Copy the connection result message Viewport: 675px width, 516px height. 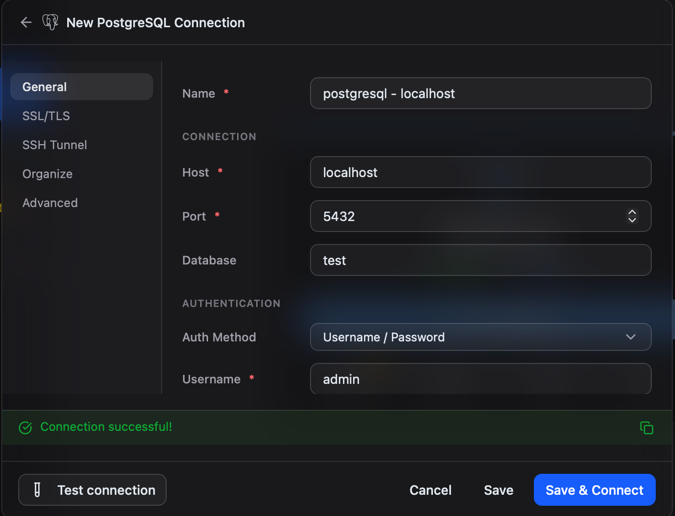click(x=646, y=427)
